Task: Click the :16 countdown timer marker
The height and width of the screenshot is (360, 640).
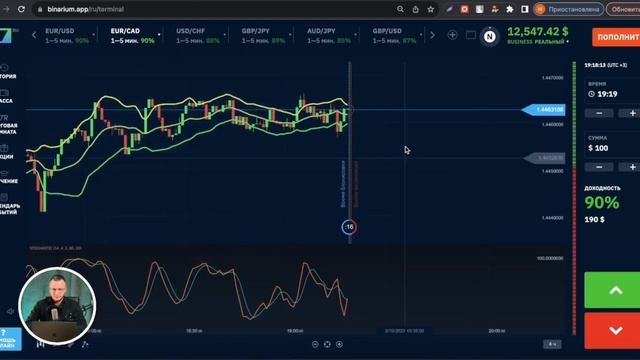Action: (x=349, y=227)
